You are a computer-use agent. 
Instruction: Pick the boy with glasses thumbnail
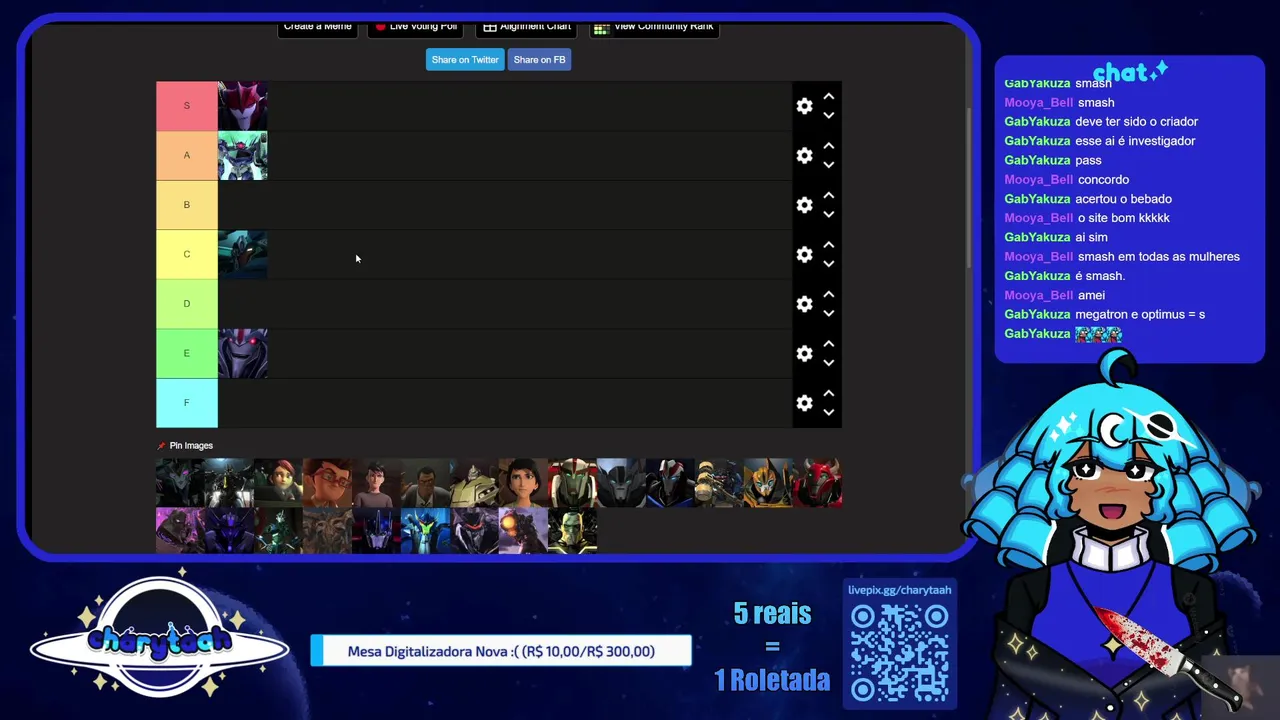click(327, 483)
